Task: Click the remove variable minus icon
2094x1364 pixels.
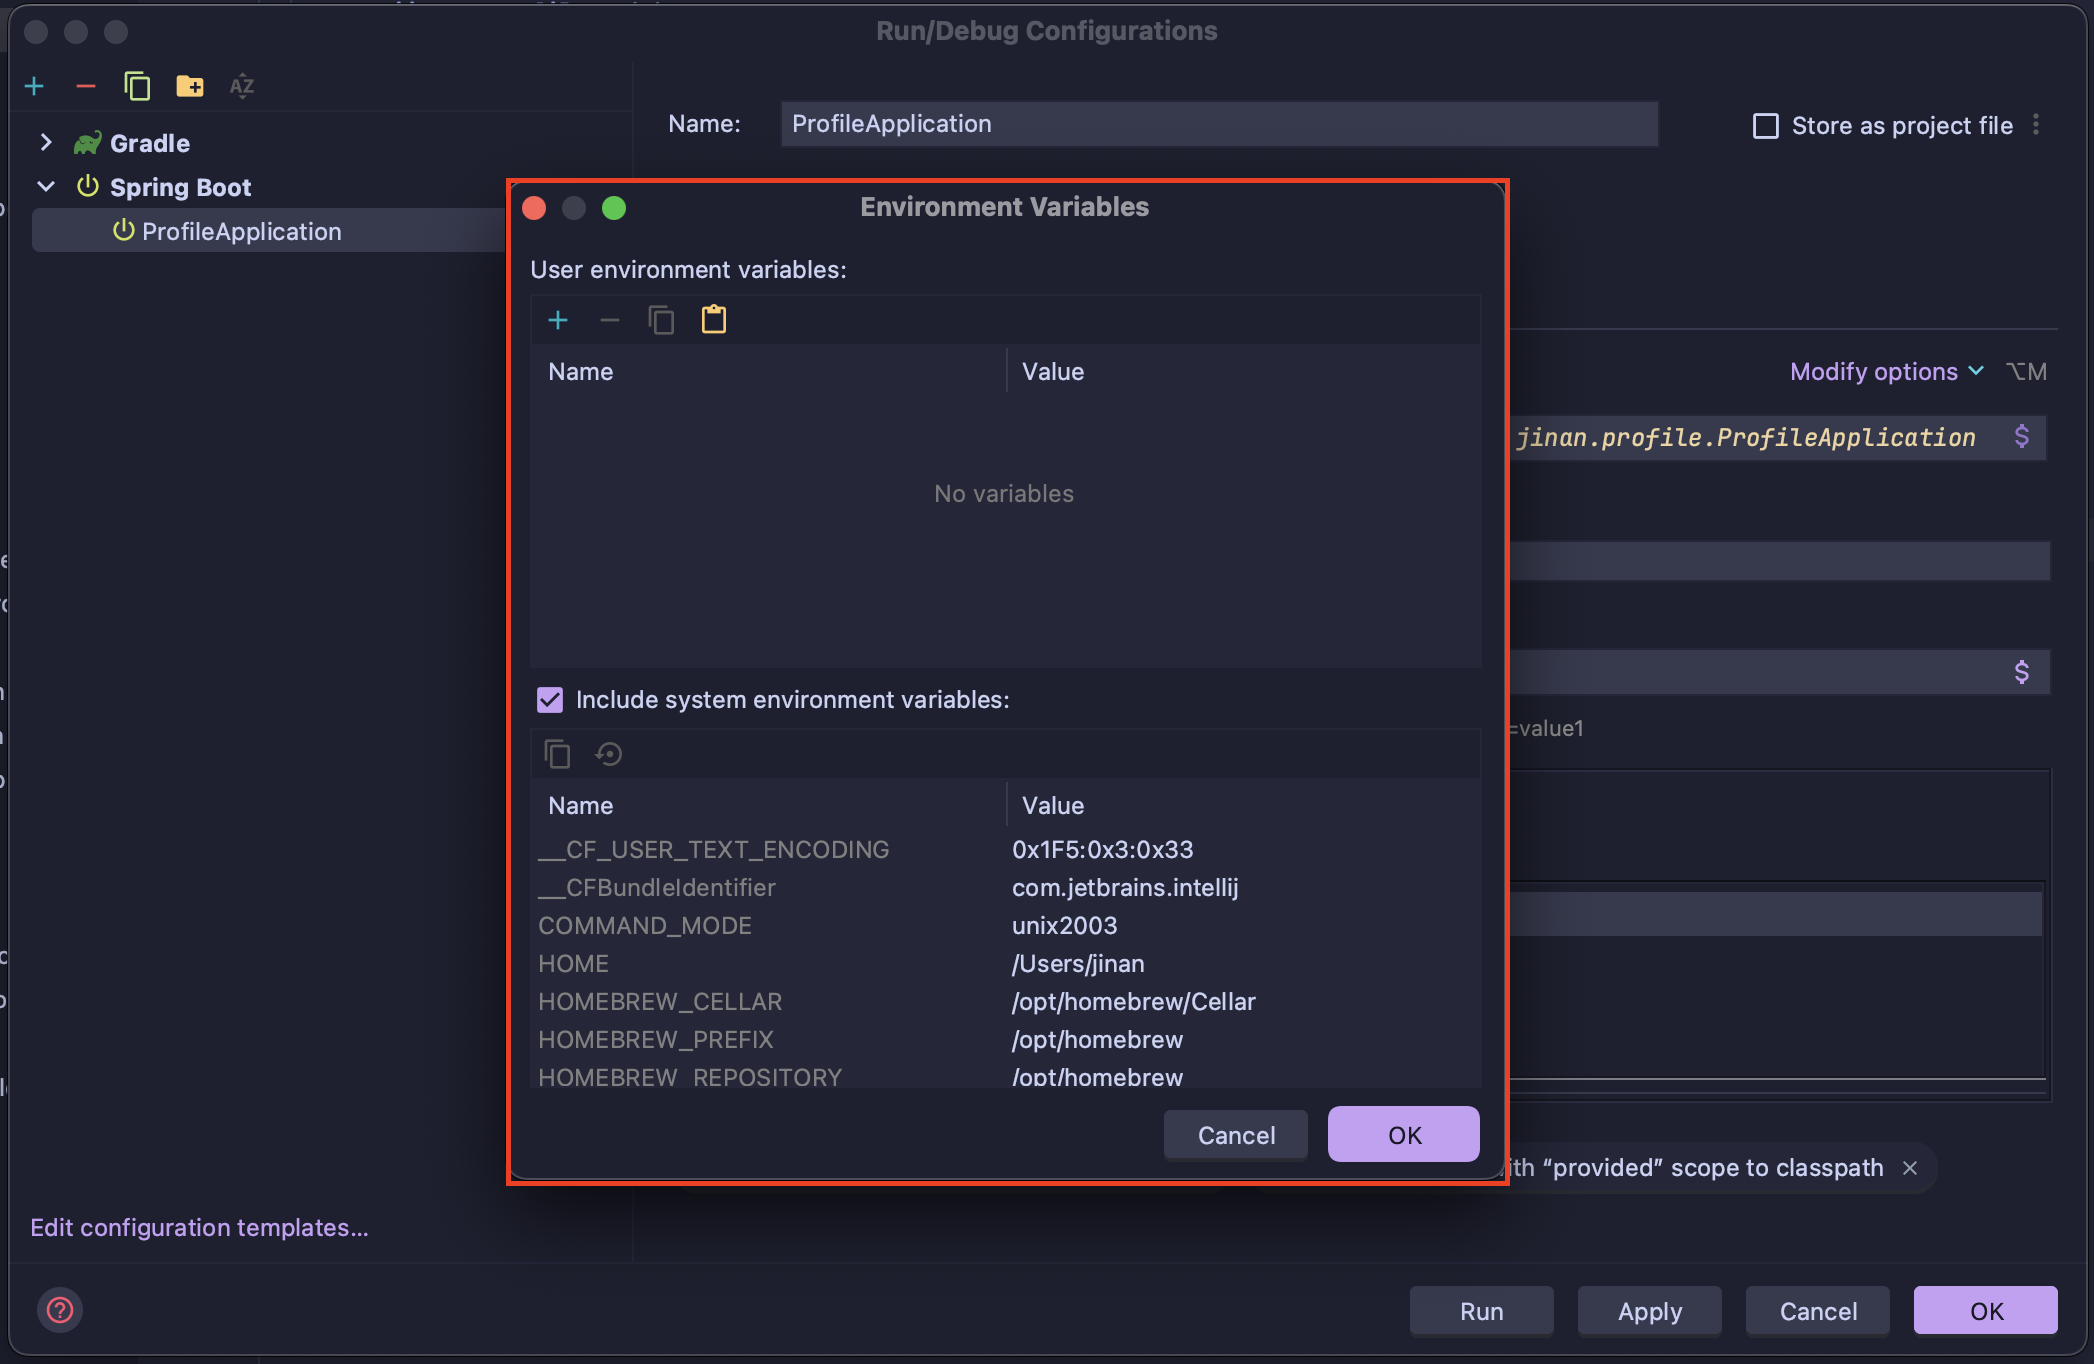Action: [x=609, y=320]
